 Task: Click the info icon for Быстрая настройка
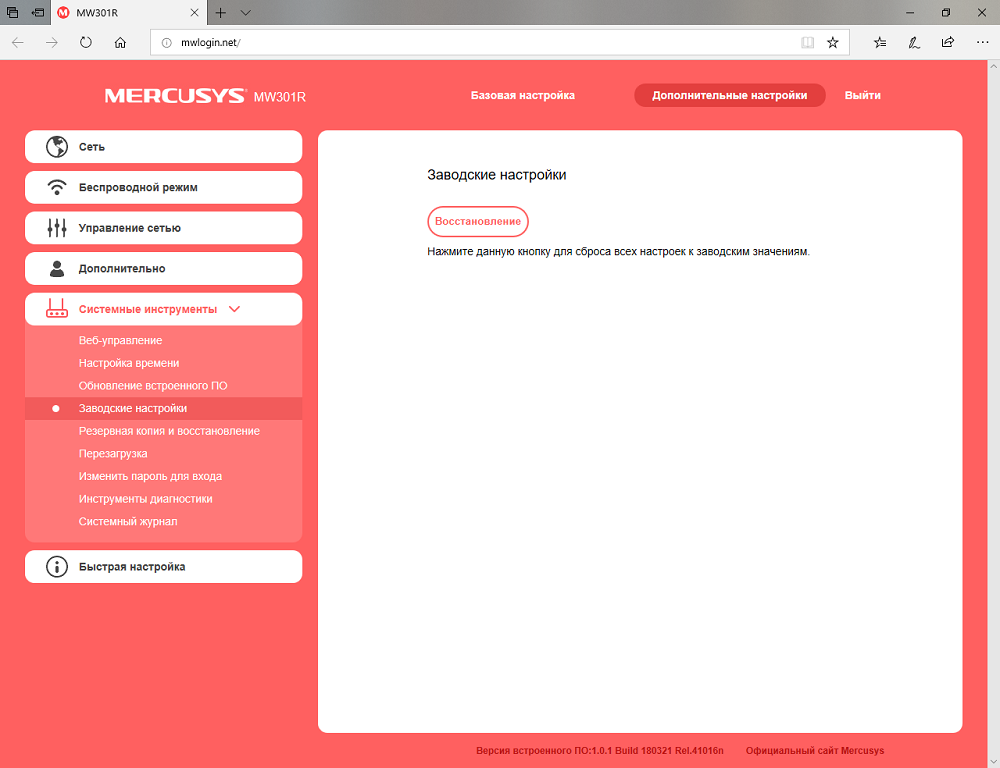57,566
